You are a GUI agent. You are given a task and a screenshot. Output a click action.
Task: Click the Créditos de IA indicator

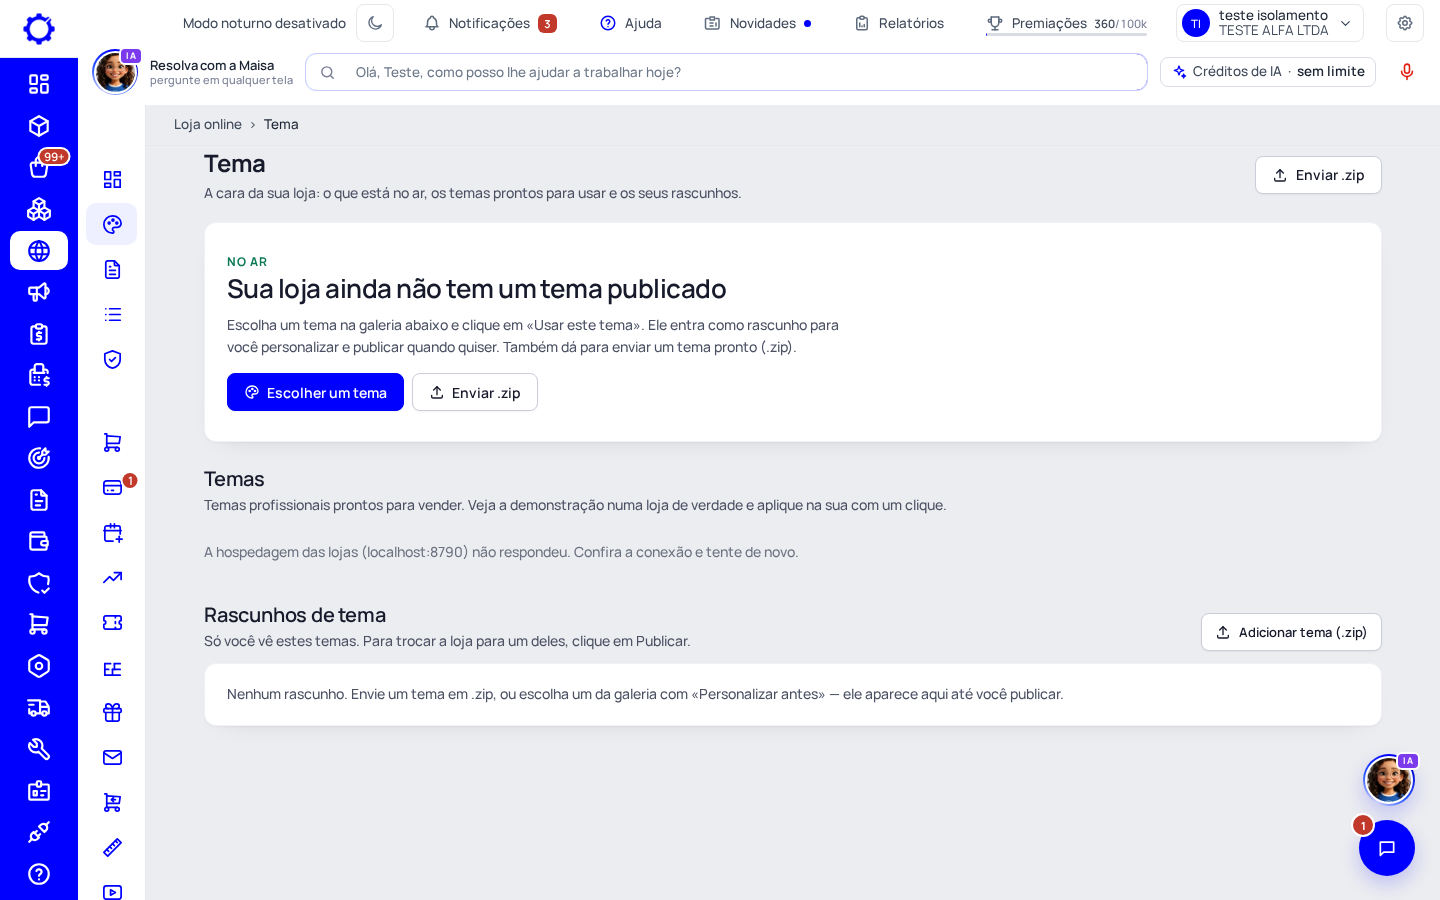click(x=1268, y=72)
